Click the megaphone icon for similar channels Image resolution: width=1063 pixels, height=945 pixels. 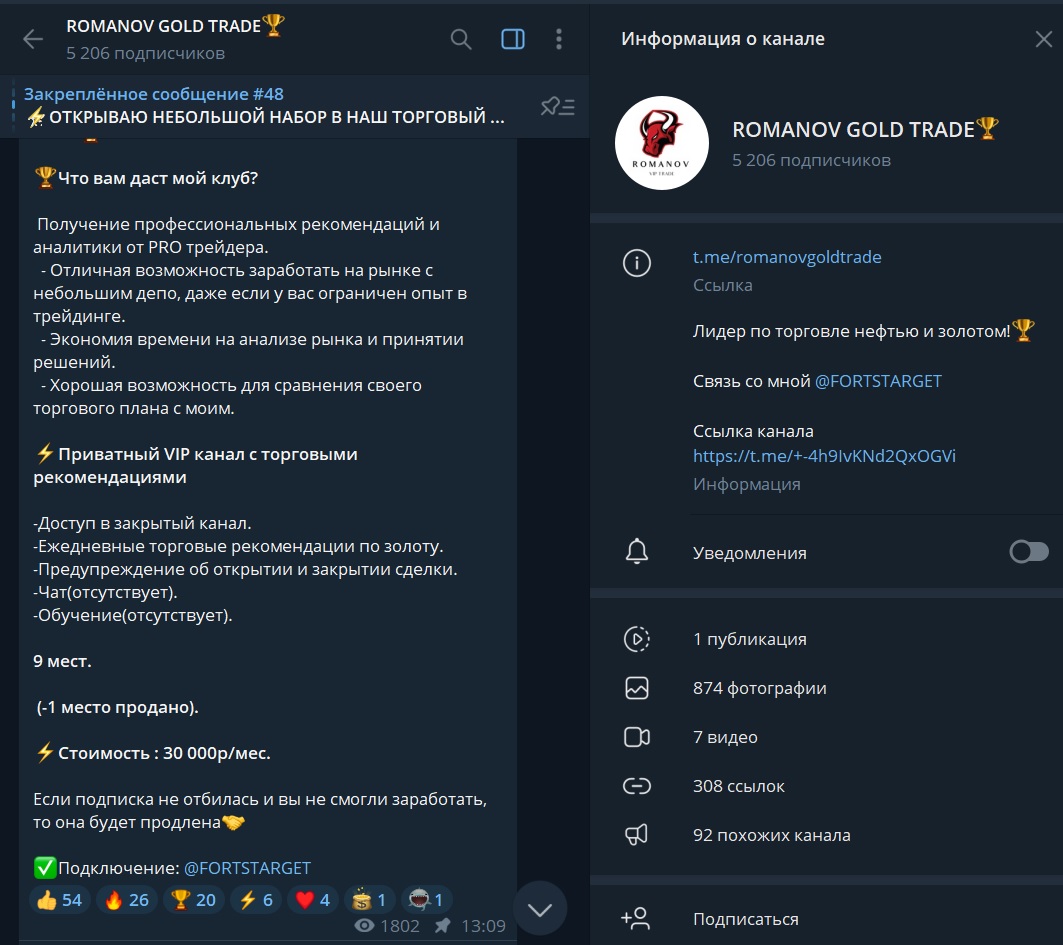(x=637, y=835)
